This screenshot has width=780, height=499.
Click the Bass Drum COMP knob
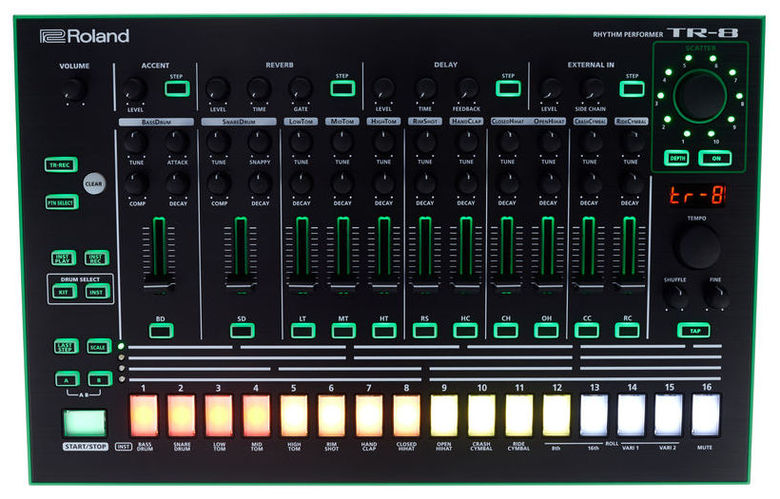pos(135,185)
